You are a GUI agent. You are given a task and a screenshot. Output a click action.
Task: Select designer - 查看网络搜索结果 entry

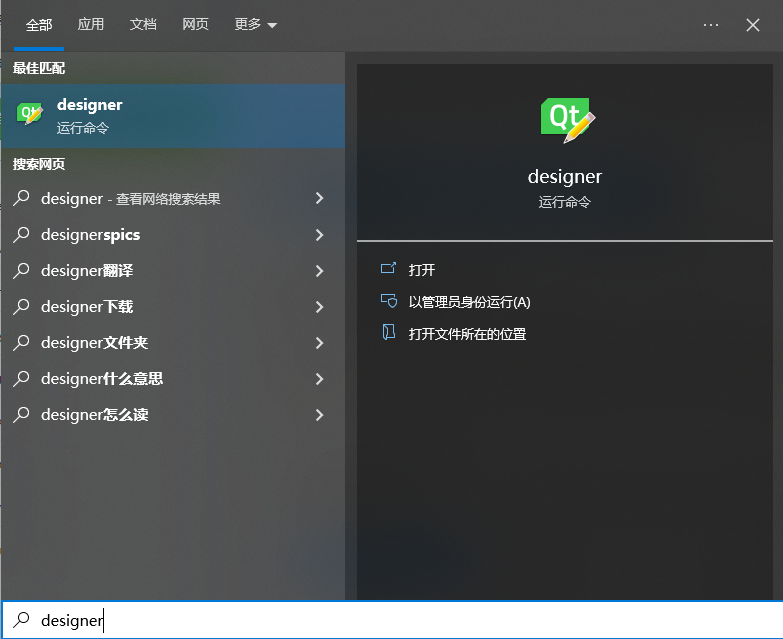pos(173,198)
